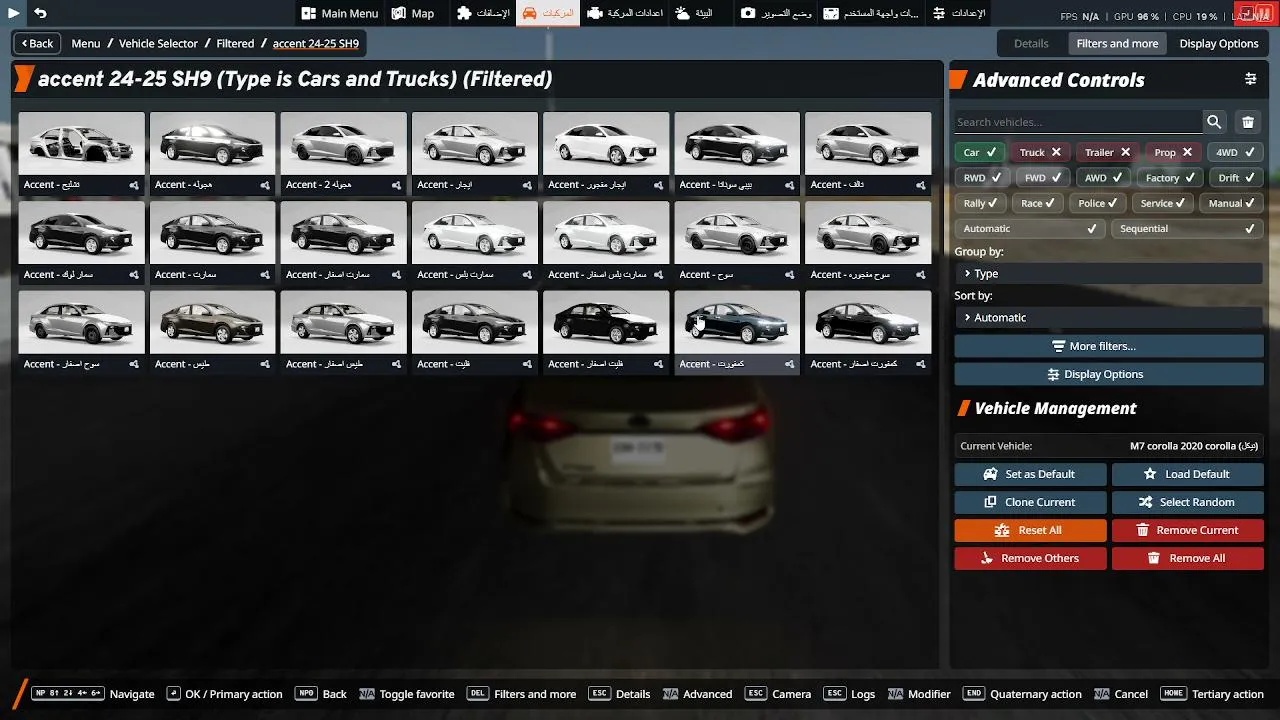The image size is (1280, 720).
Task: Select the highlighted Accent - كمفورت thumbnail
Action: click(x=737, y=322)
